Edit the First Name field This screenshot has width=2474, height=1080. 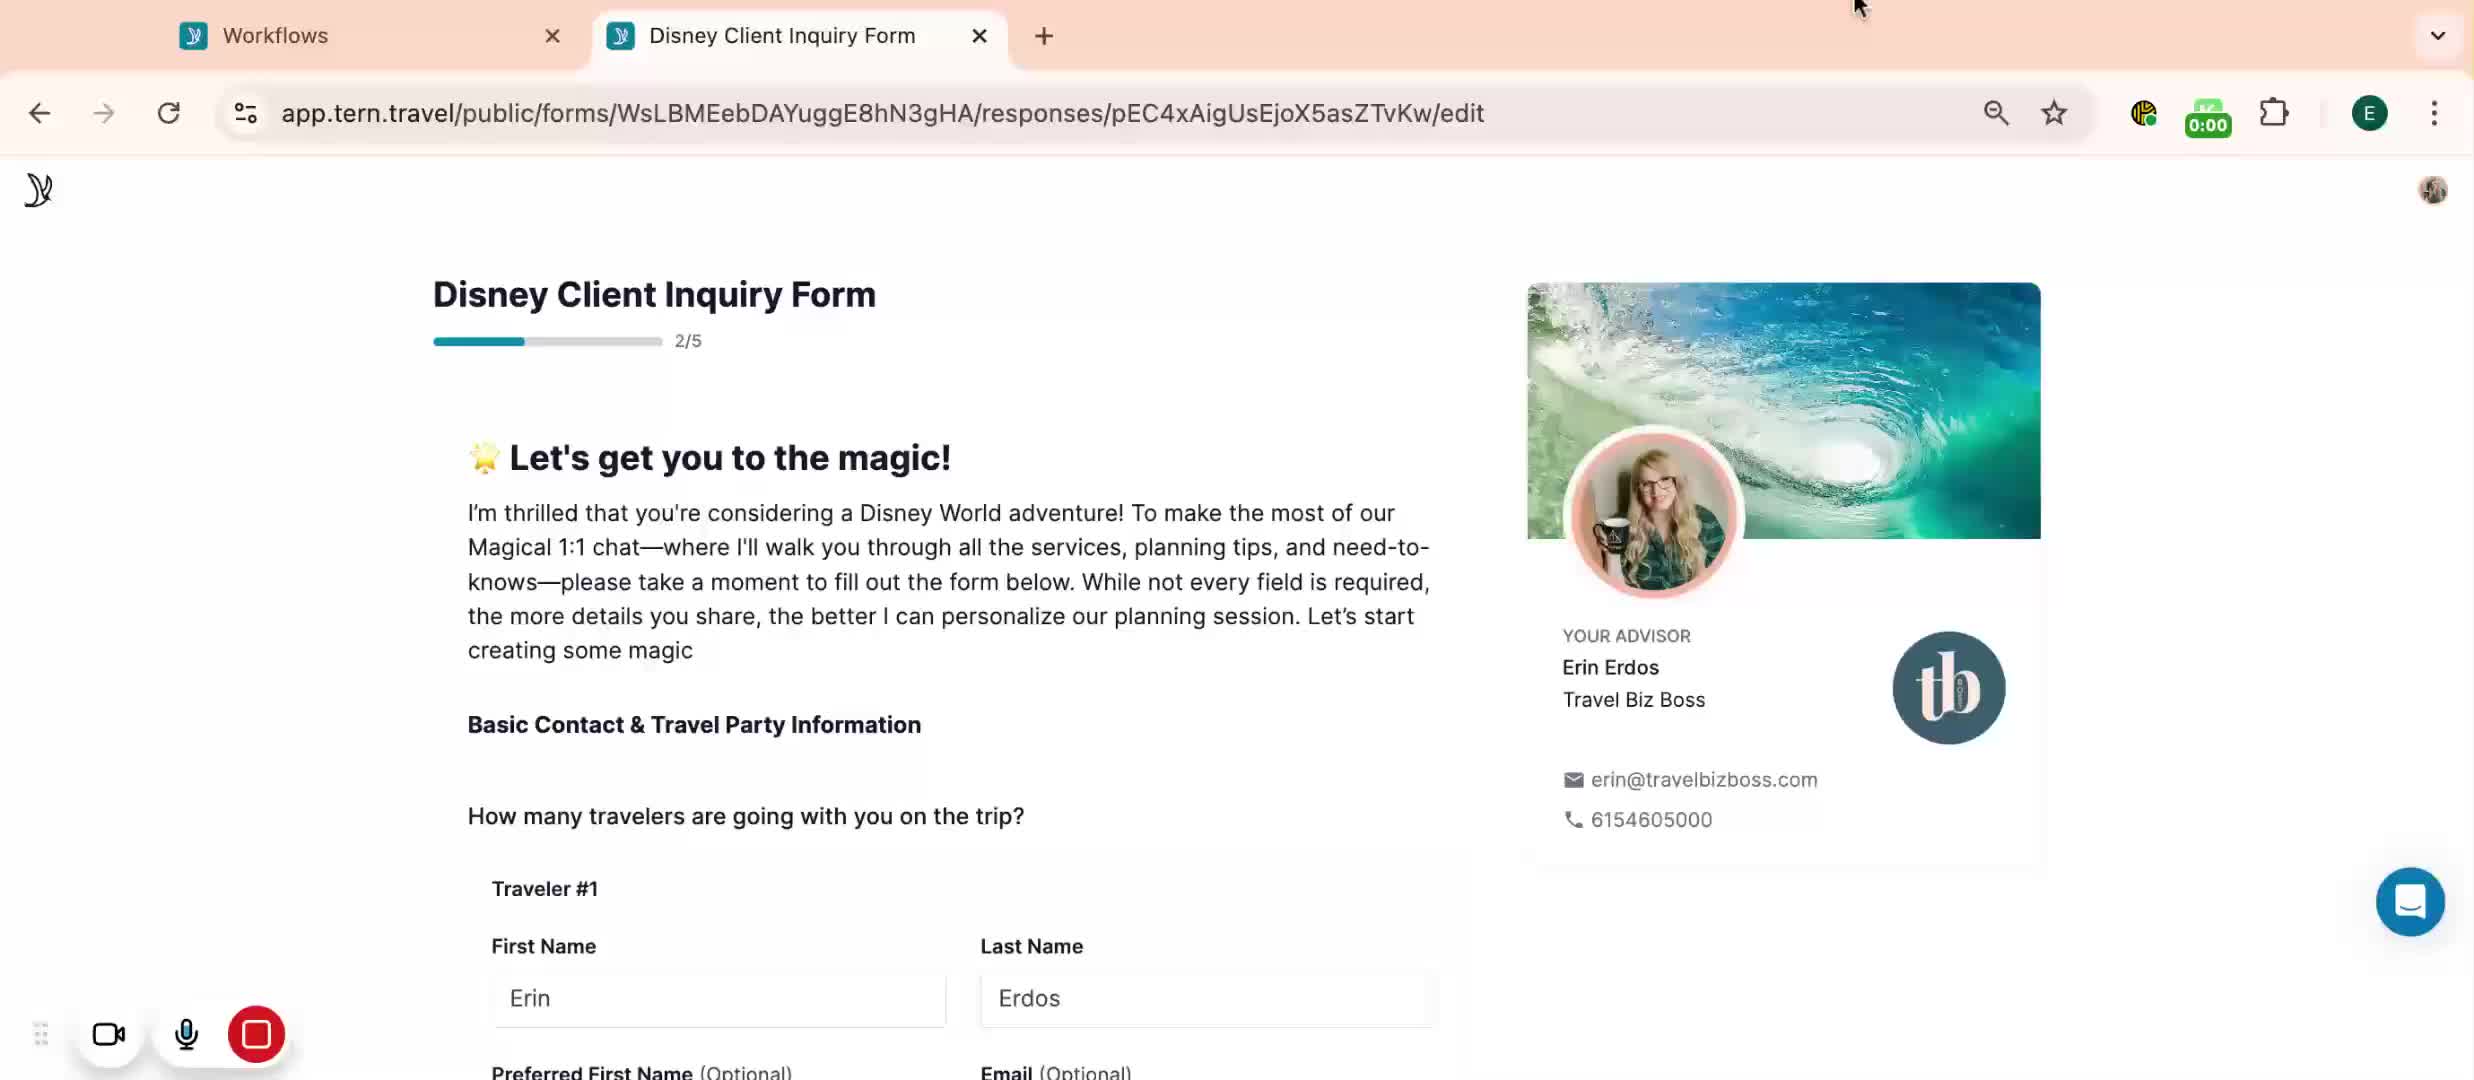point(719,999)
